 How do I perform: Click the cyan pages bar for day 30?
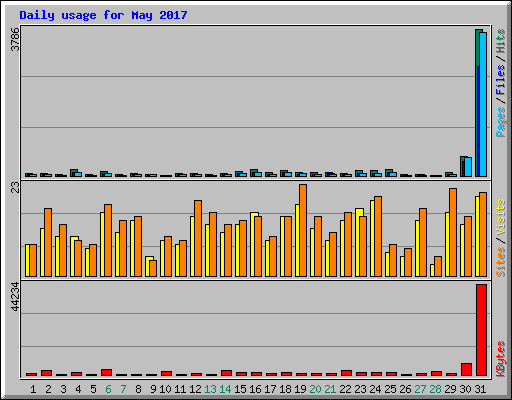point(468,167)
